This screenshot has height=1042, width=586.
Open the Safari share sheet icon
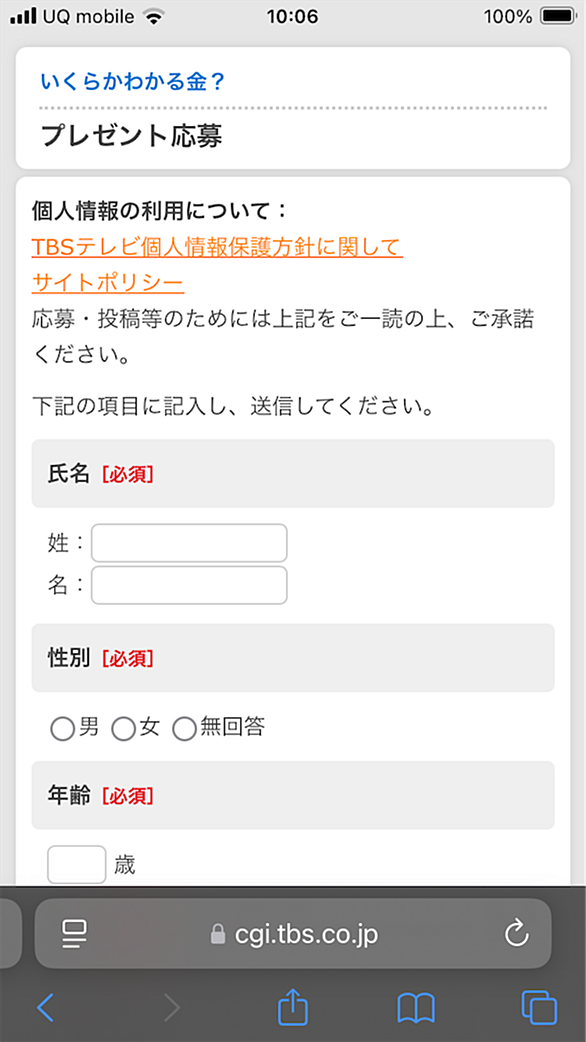pos(293,1006)
